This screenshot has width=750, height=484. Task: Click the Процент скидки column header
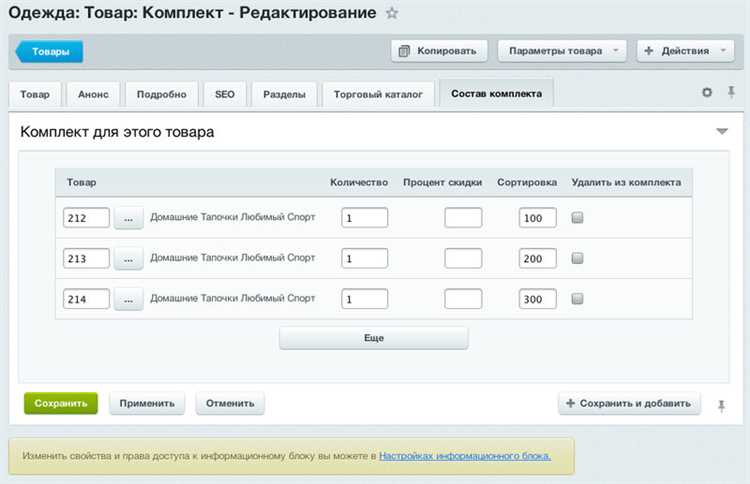coord(442,182)
